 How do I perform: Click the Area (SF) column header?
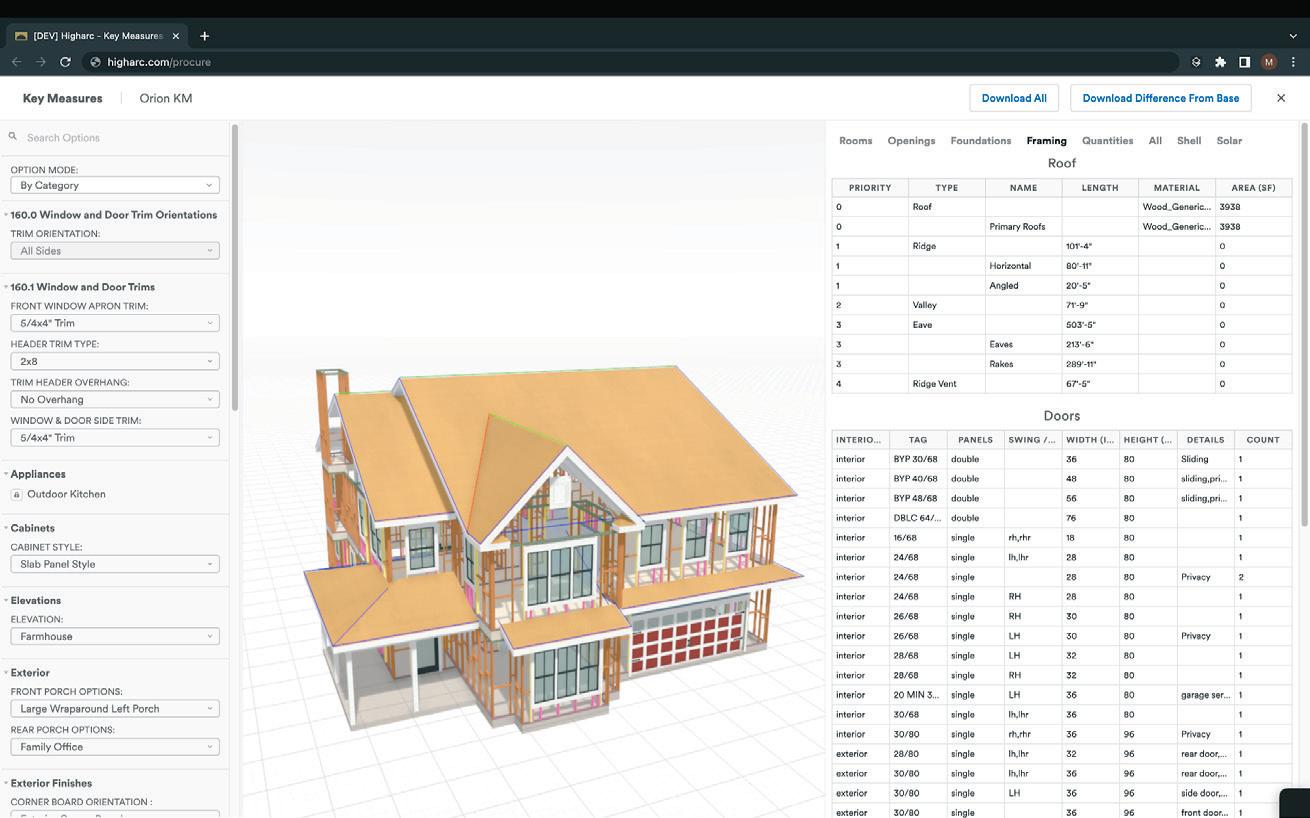[1254, 188]
